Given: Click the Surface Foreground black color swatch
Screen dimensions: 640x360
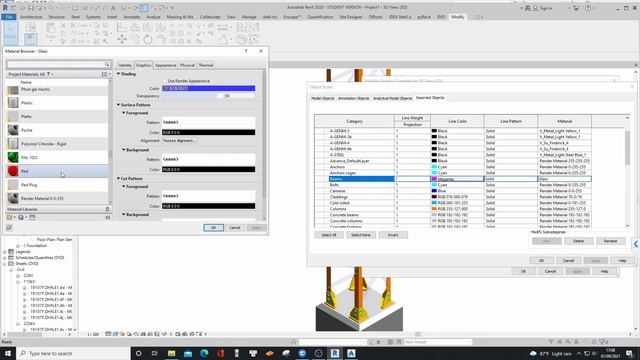Looking at the screenshot, I should tap(209, 132).
